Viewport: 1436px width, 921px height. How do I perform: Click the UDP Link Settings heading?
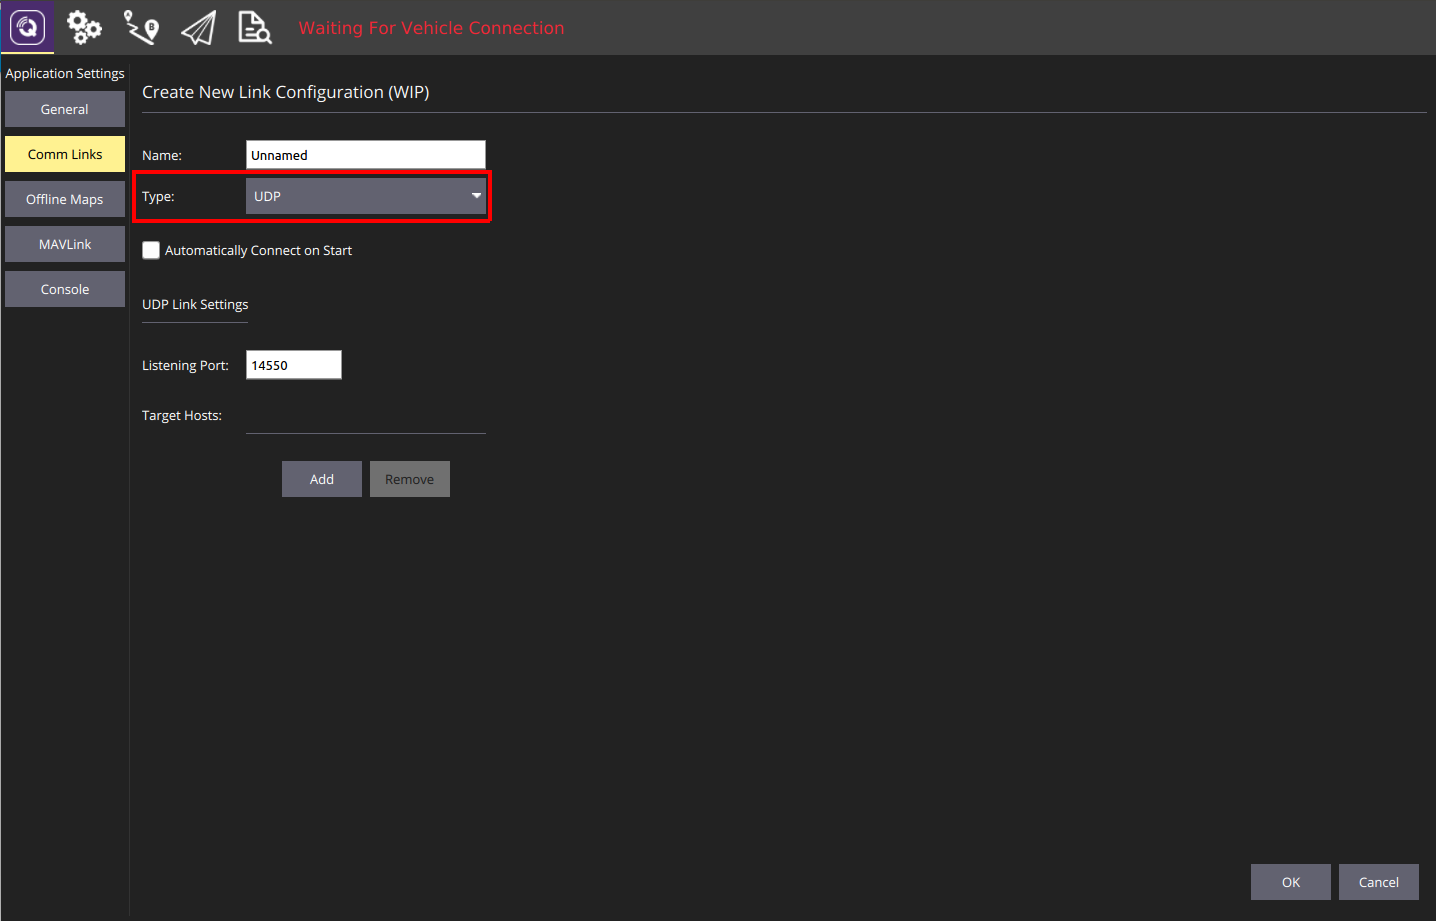point(195,304)
